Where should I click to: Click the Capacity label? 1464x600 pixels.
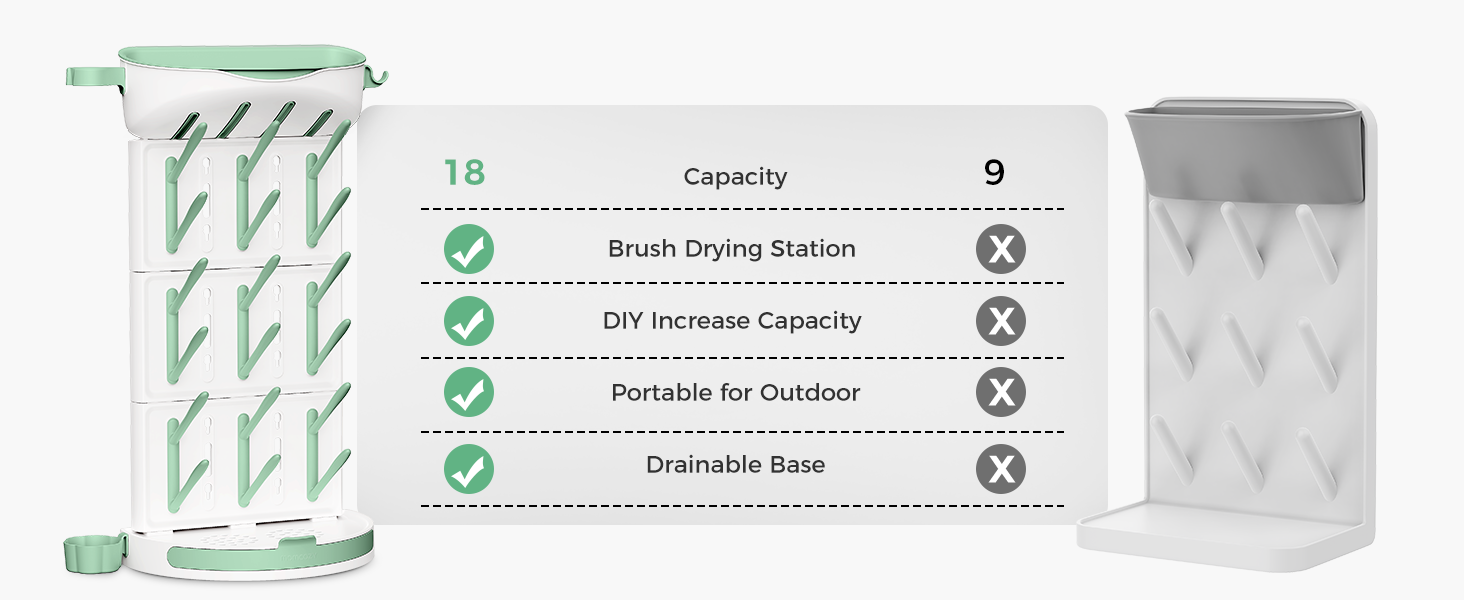[x=735, y=177]
